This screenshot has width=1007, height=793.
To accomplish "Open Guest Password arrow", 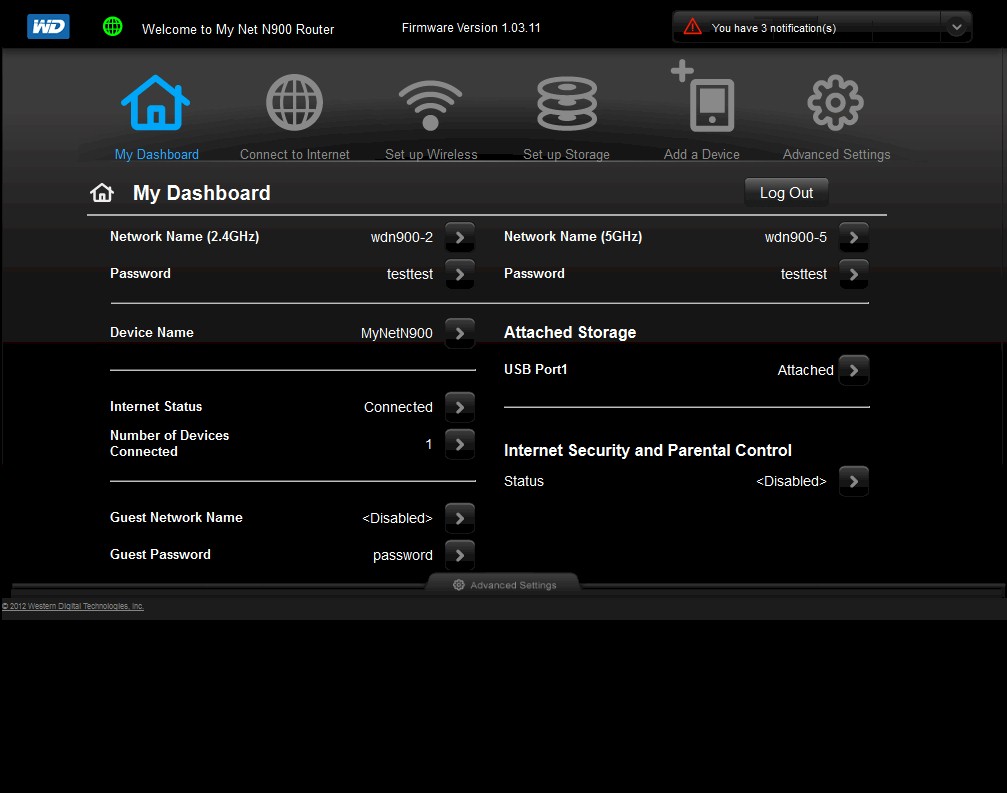I will [460, 555].
